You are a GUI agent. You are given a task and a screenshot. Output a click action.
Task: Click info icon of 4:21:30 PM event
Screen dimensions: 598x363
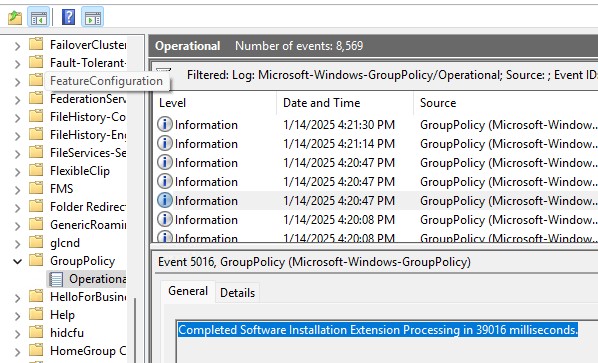coord(165,125)
